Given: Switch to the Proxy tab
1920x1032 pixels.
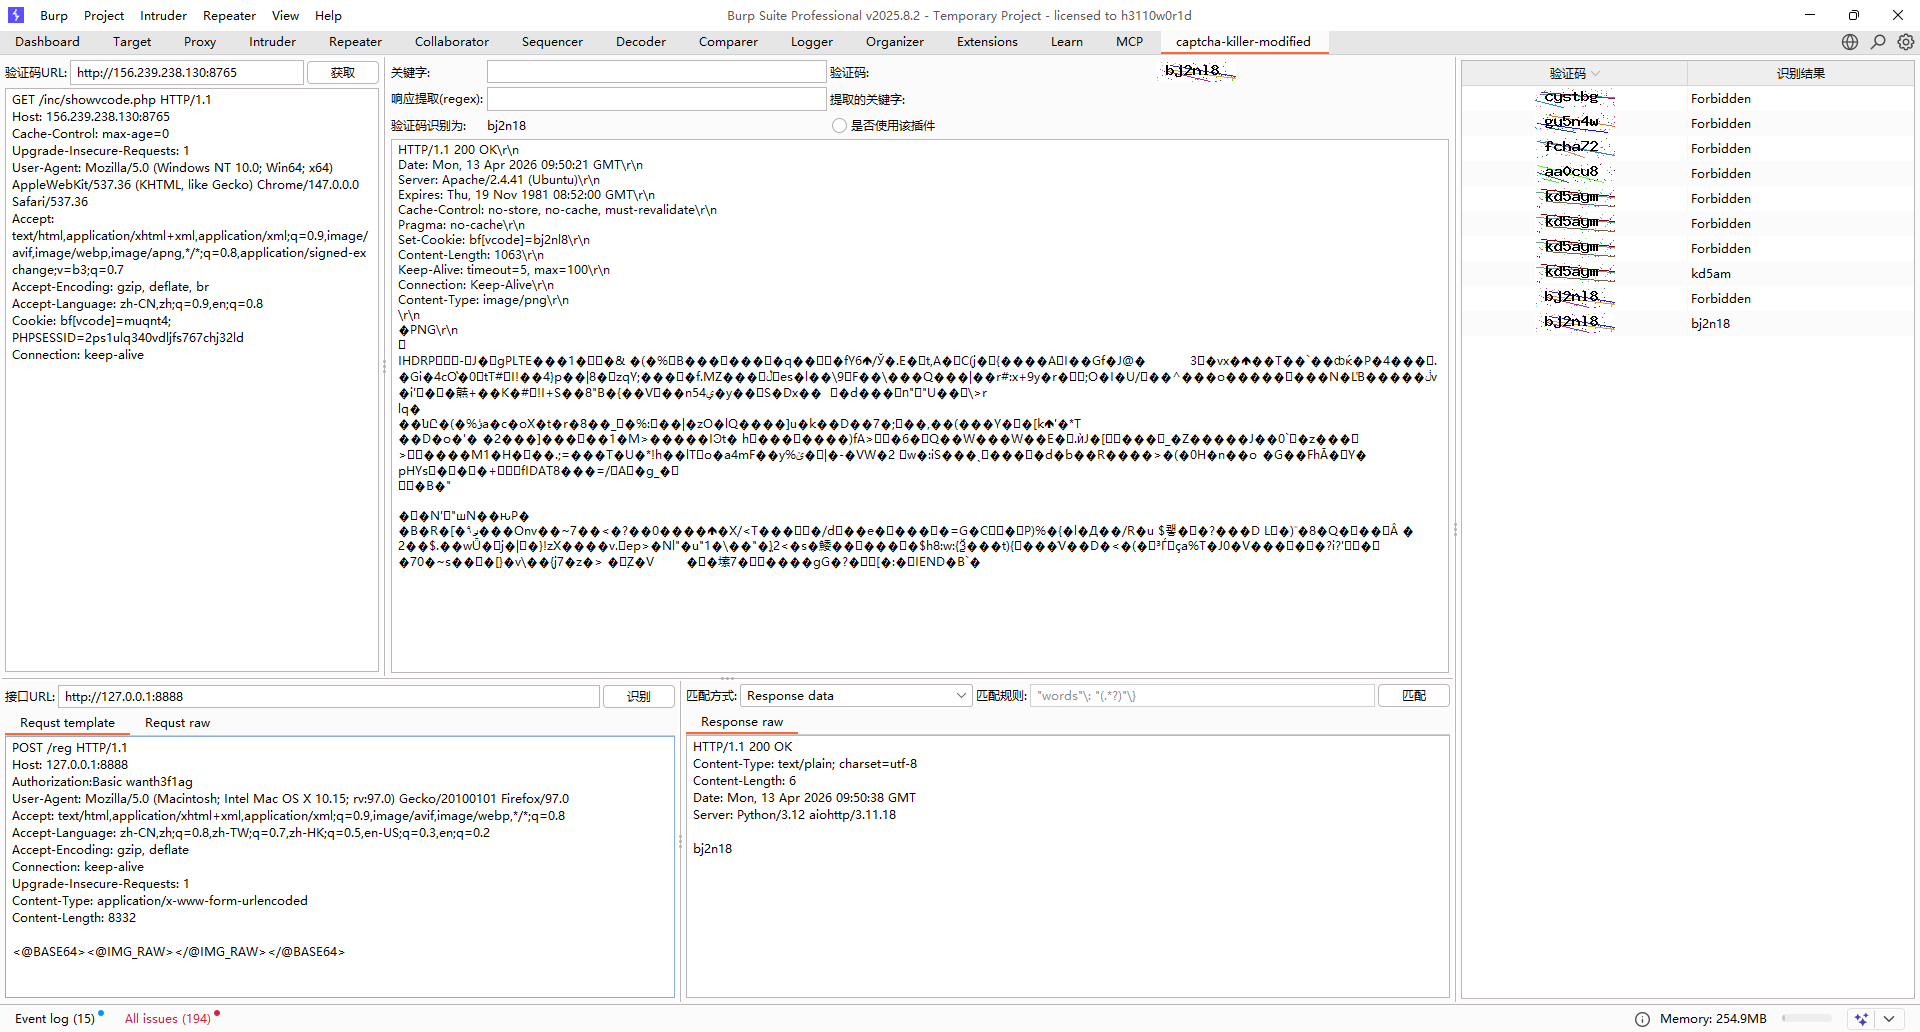Looking at the screenshot, I should (x=199, y=42).
